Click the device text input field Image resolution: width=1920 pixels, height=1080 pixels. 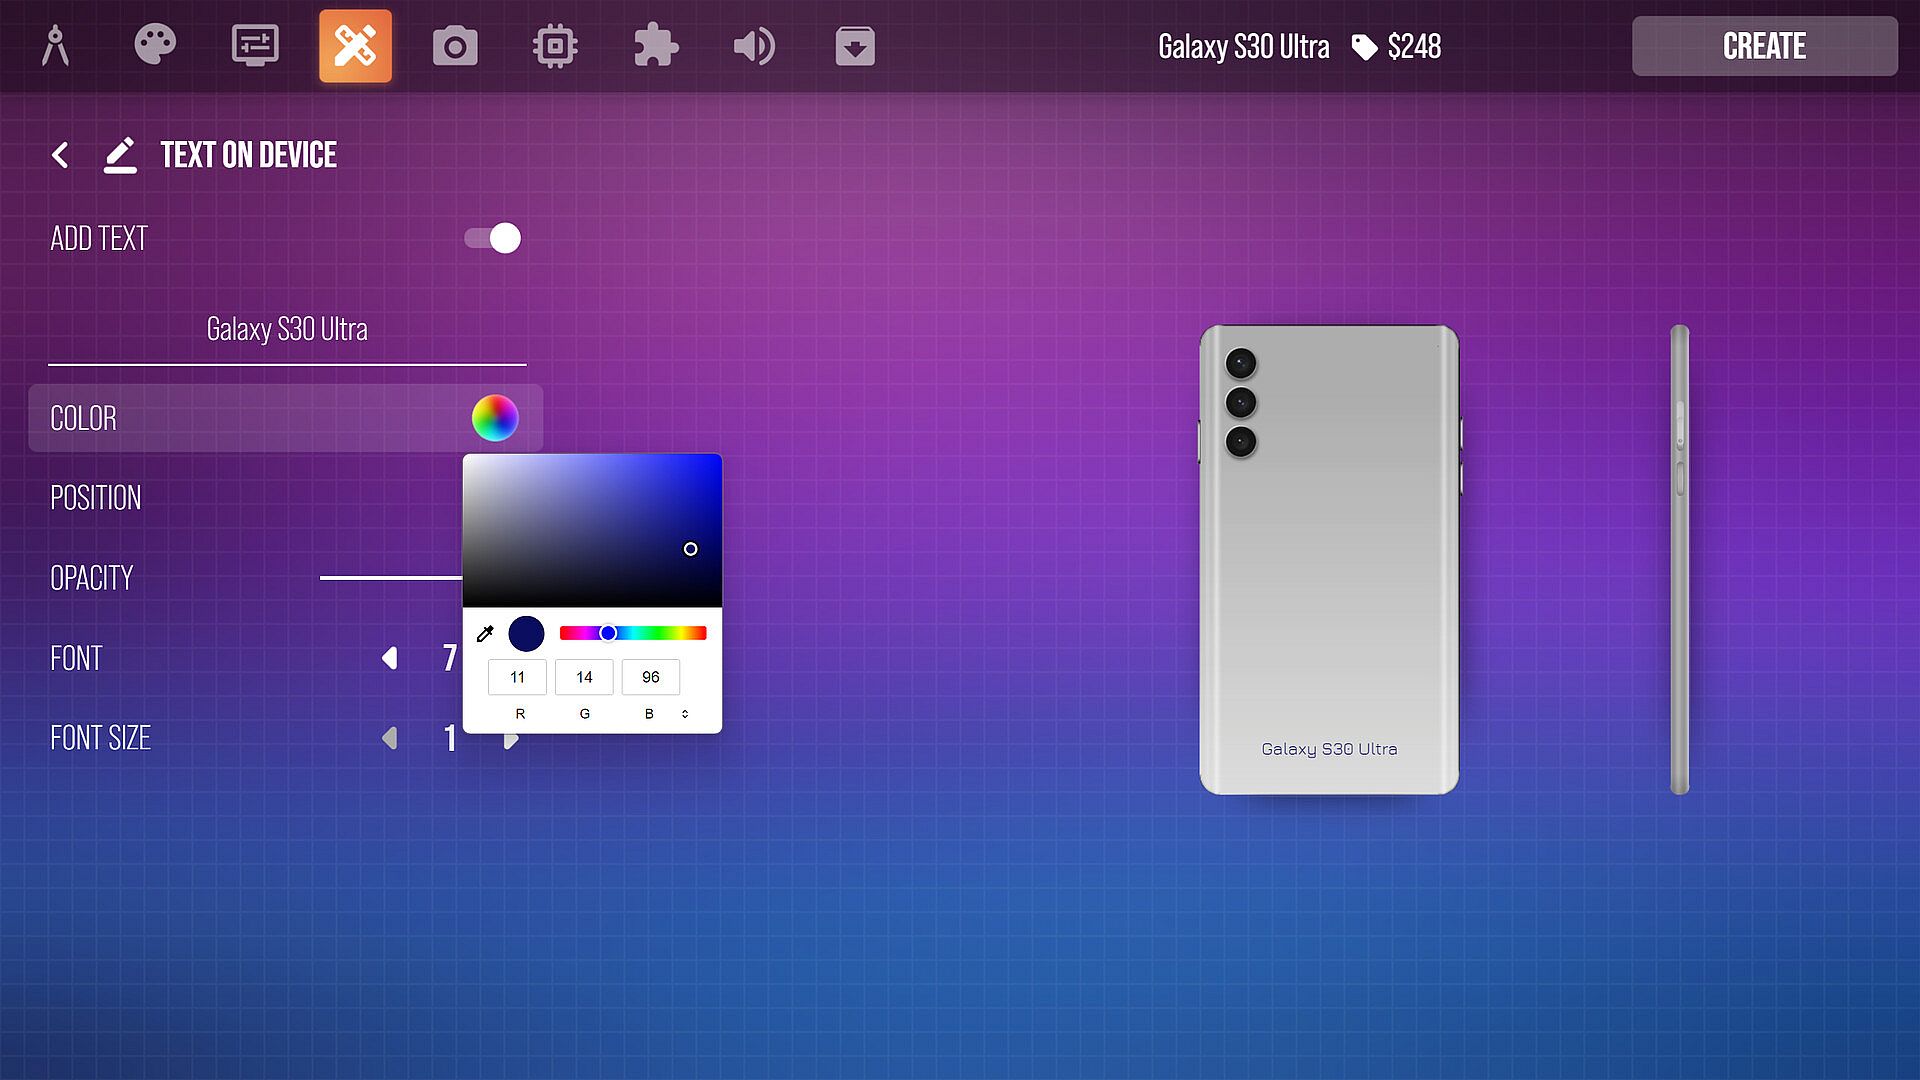tap(287, 330)
